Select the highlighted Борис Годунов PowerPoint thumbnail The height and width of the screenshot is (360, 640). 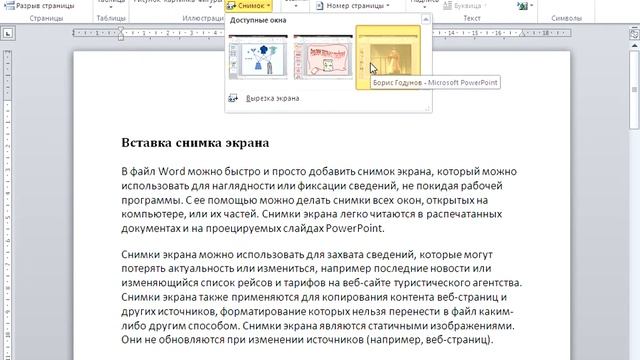click(388, 57)
